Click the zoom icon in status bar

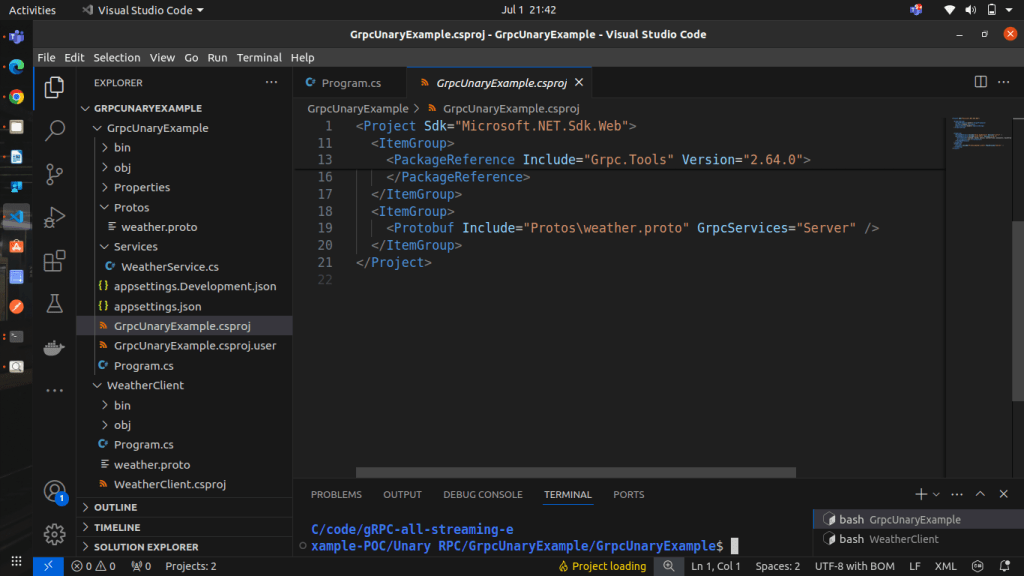[x=669, y=566]
